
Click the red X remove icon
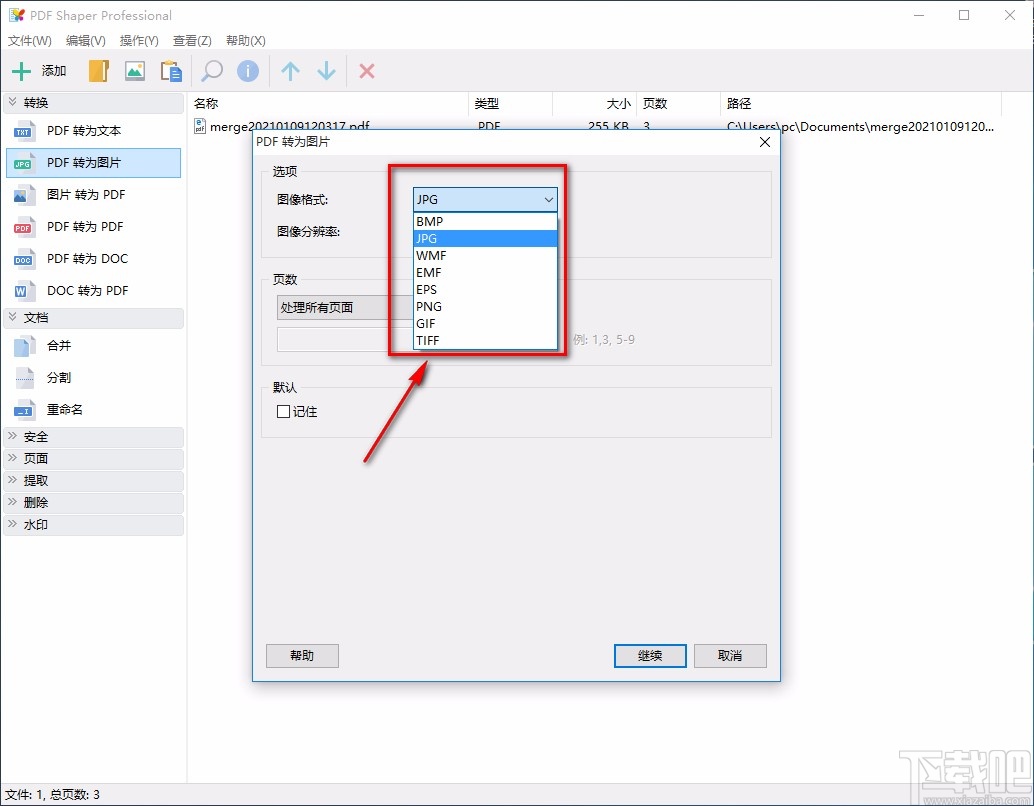click(x=366, y=70)
